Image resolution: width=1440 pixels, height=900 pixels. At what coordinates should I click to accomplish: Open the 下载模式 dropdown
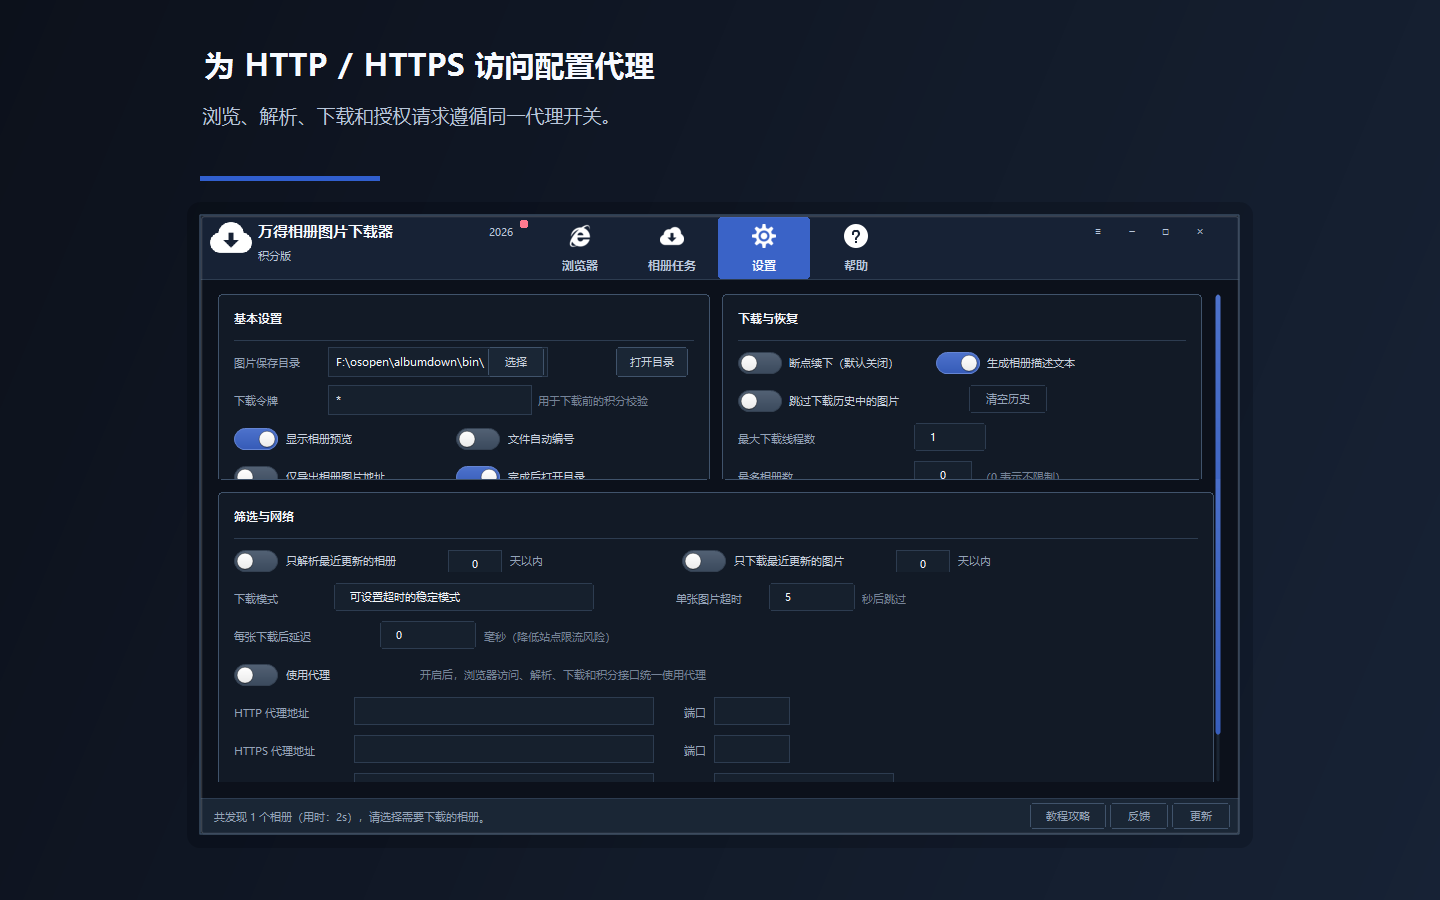pos(464,597)
